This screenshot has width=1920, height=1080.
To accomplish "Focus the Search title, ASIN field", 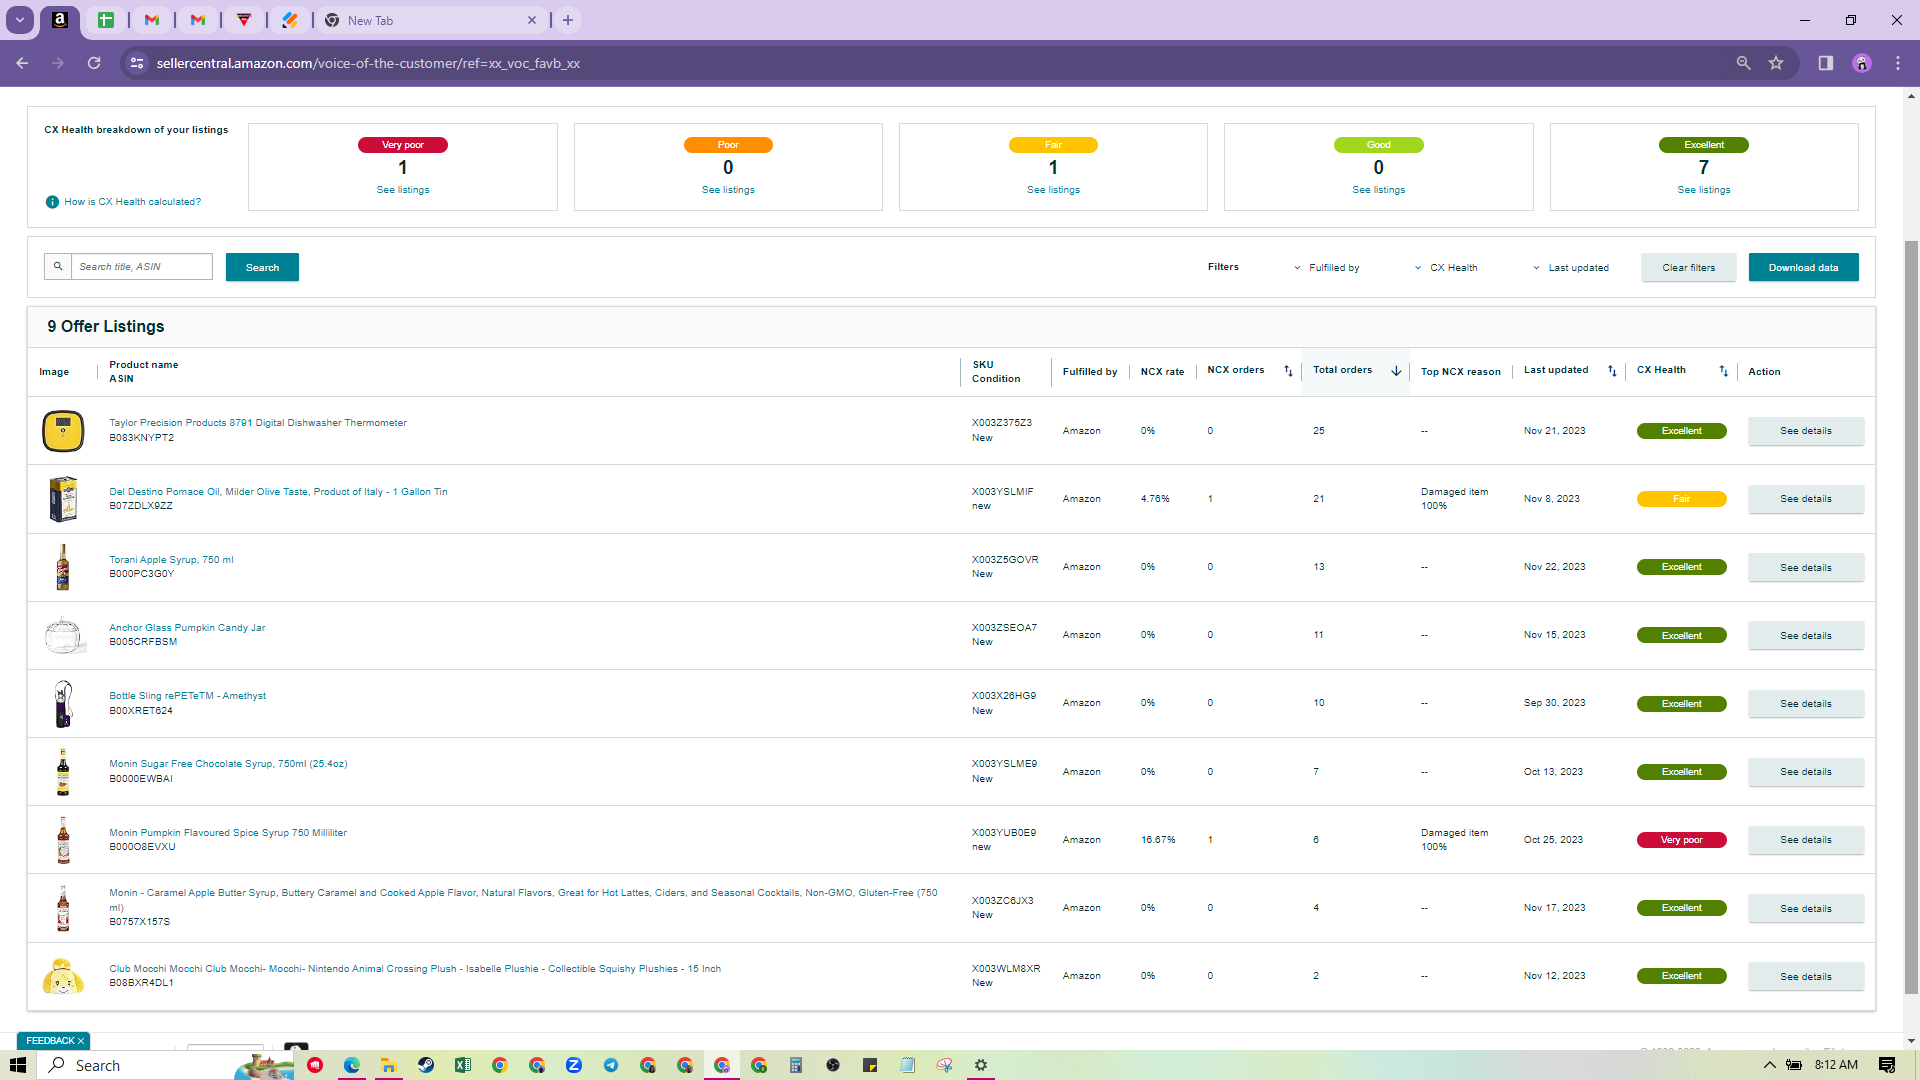I will tap(141, 267).
